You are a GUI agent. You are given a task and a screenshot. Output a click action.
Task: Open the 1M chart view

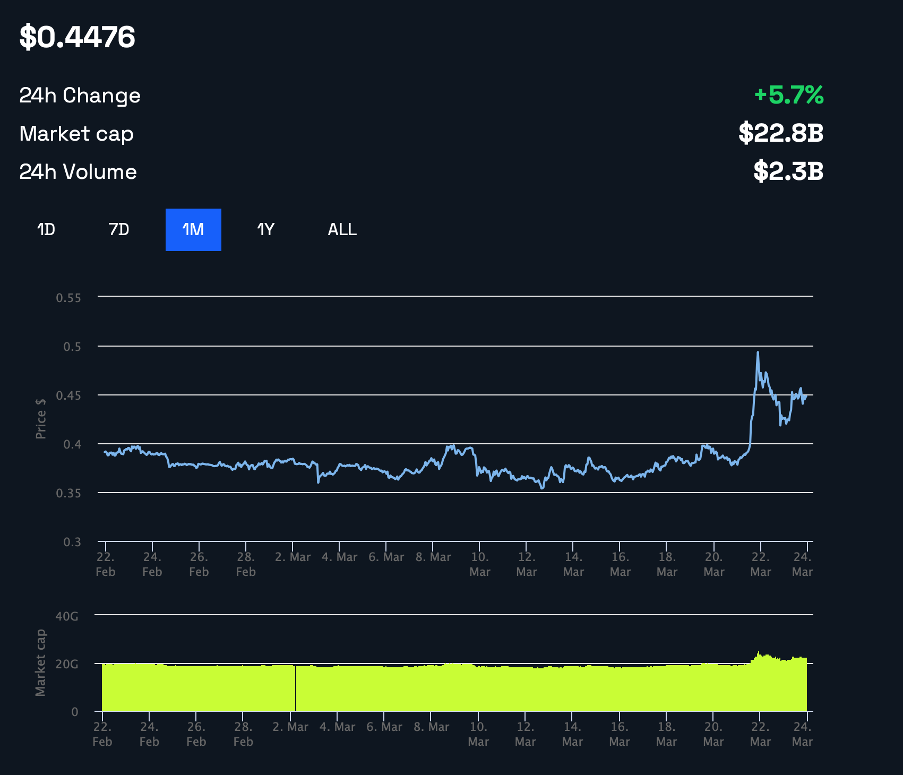point(193,229)
